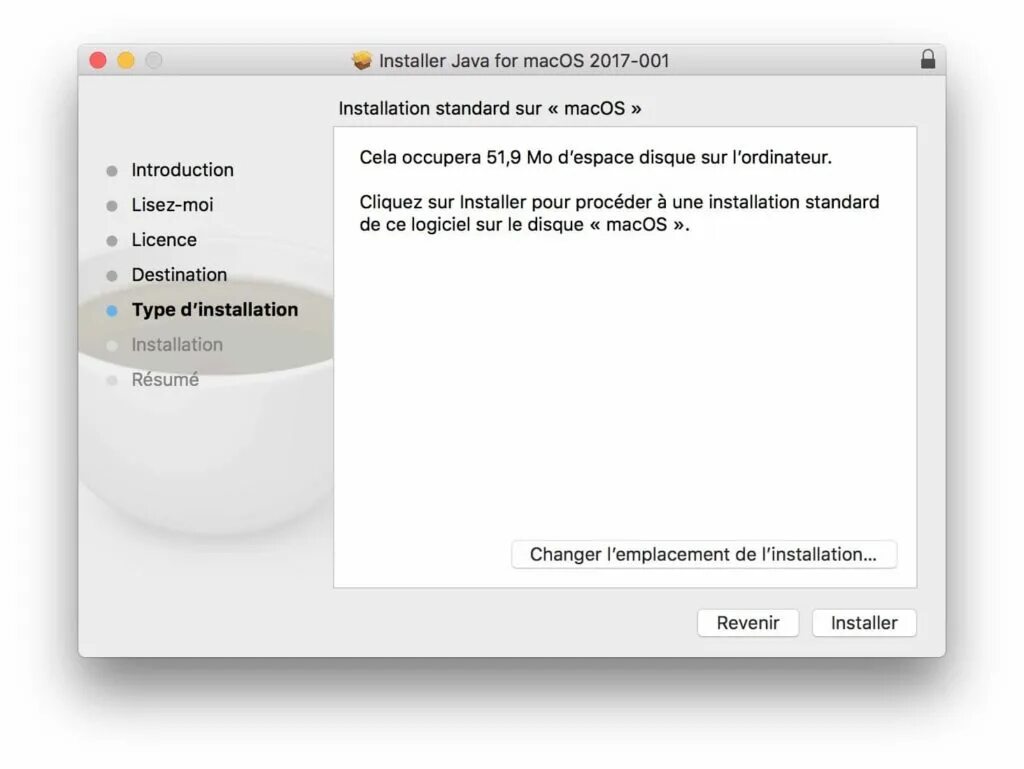Select the greyed Installation step
1024x769 pixels.
point(177,345)
